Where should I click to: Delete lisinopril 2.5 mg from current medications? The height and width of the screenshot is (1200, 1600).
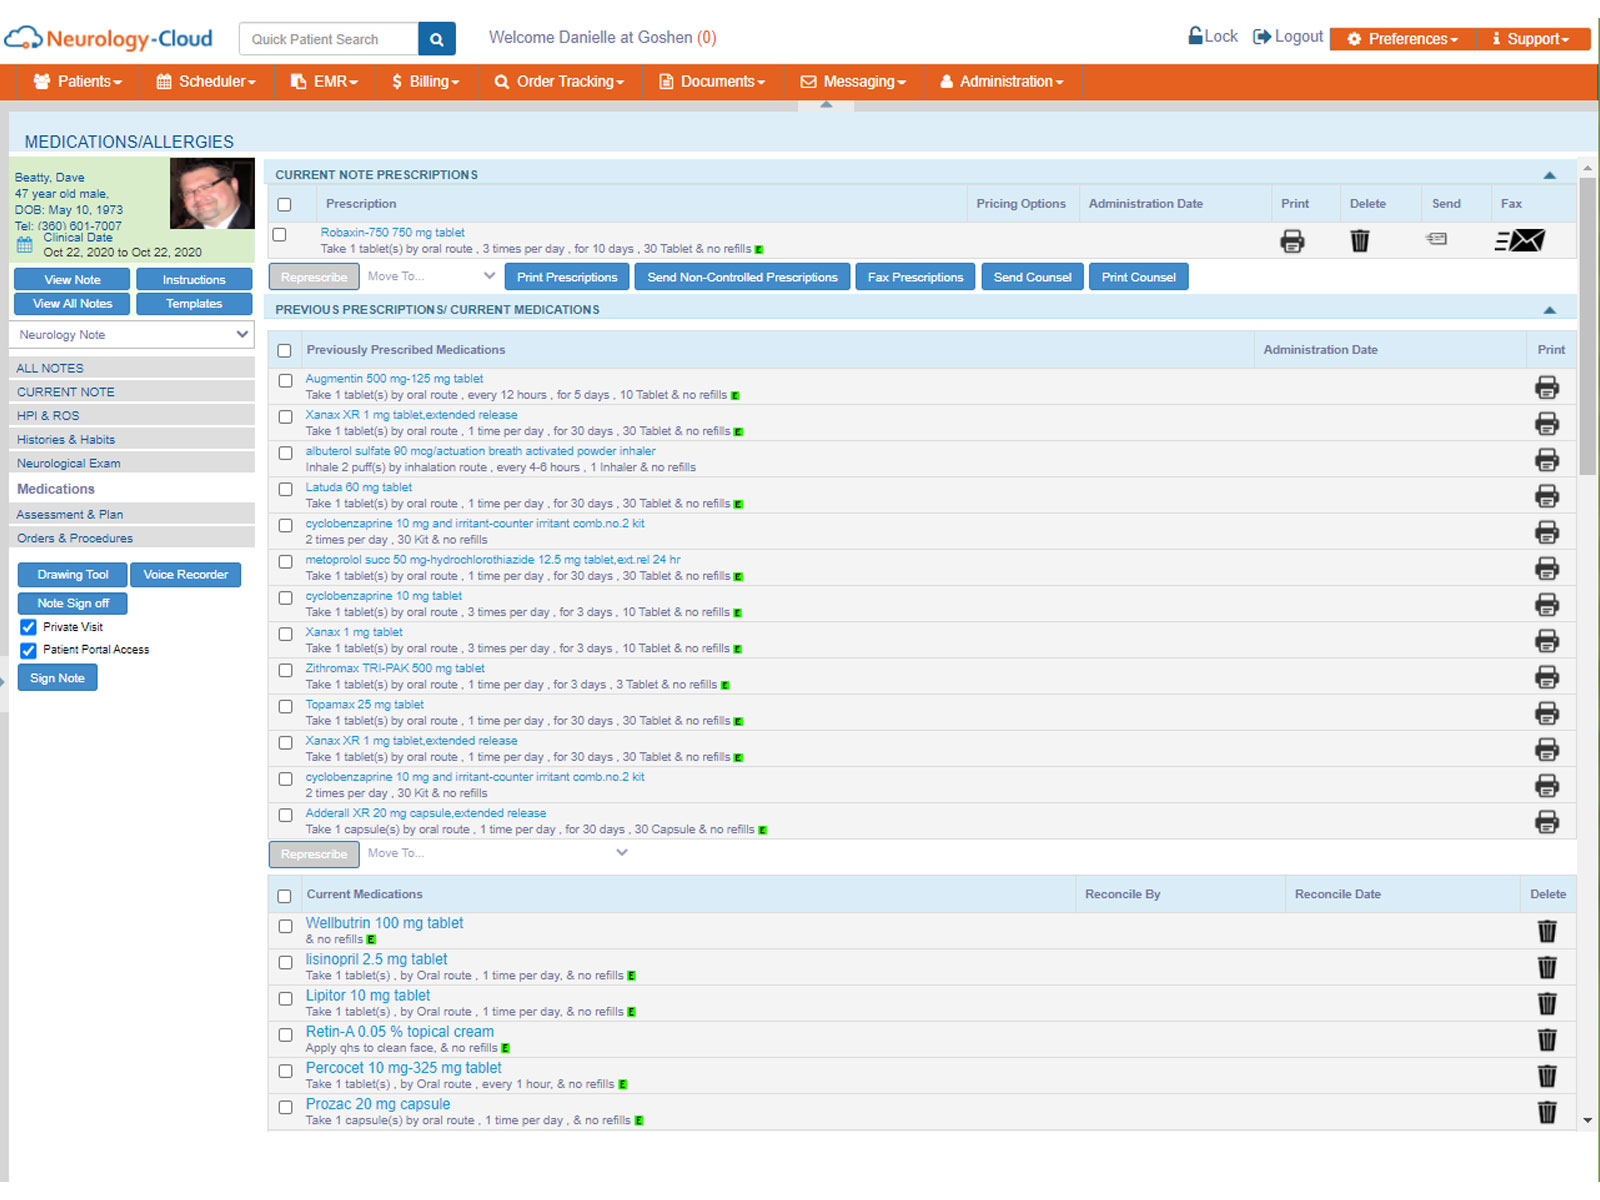(x=1547, y=967)
